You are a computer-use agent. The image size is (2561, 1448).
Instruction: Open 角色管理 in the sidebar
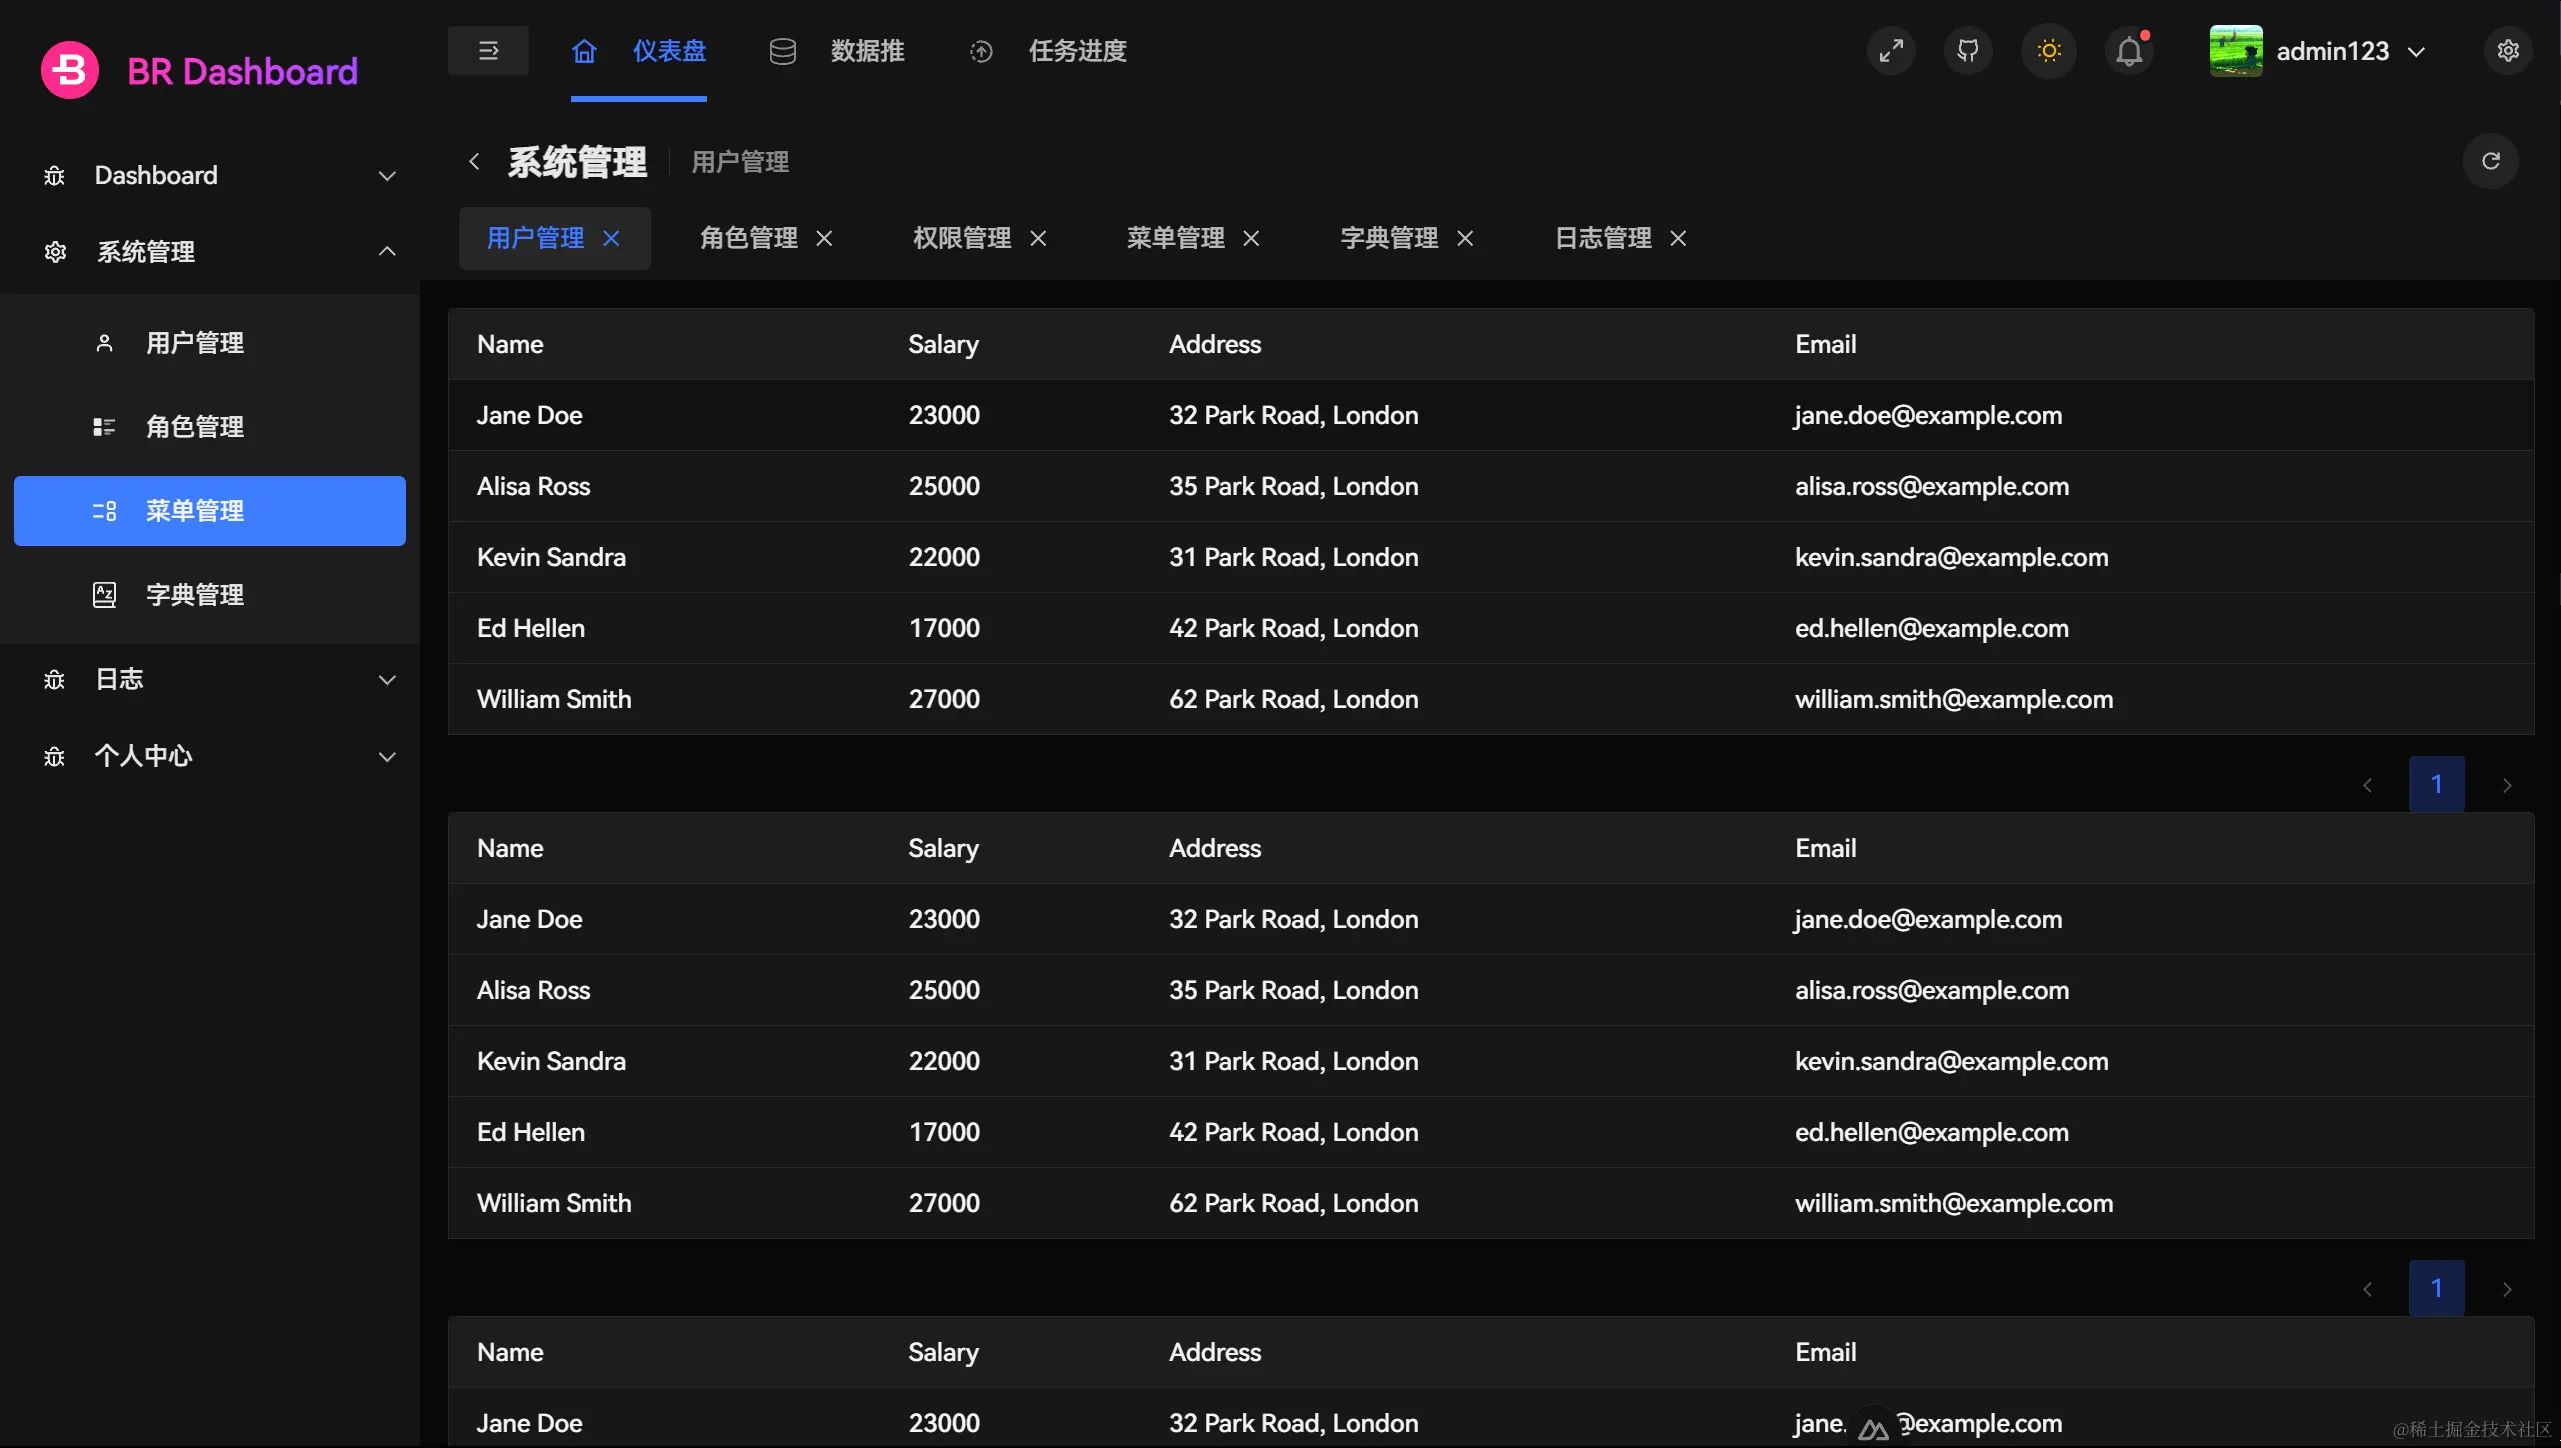[x=210, y=427]
